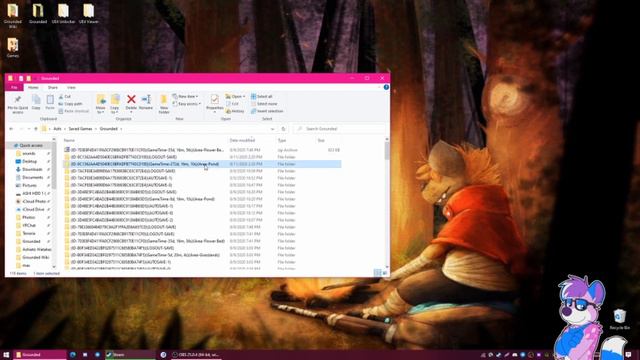The width and height of the screenshot is (640, 360).
Task: Go up one folder level arrow
Action: pos(36,129)
